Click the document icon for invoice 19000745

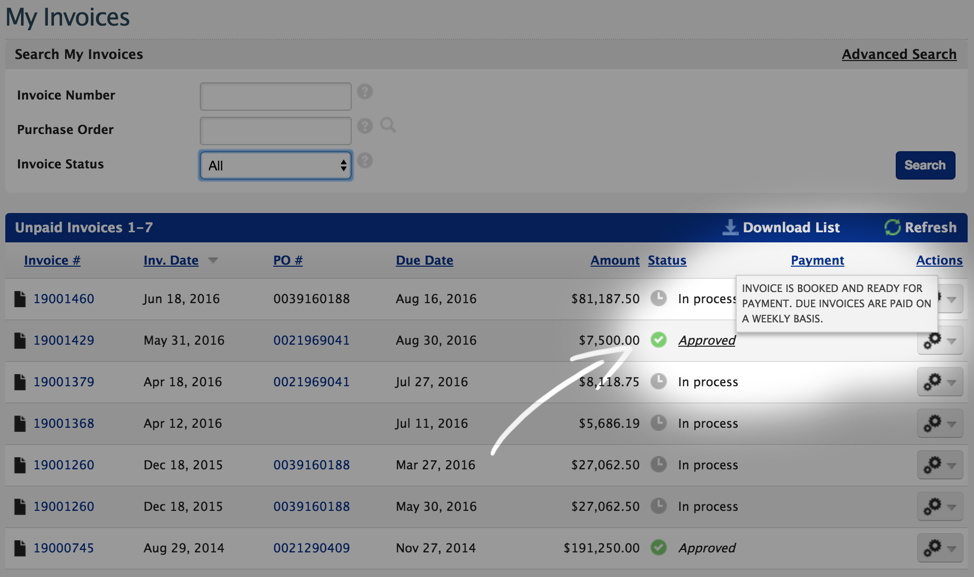point(20,548)
